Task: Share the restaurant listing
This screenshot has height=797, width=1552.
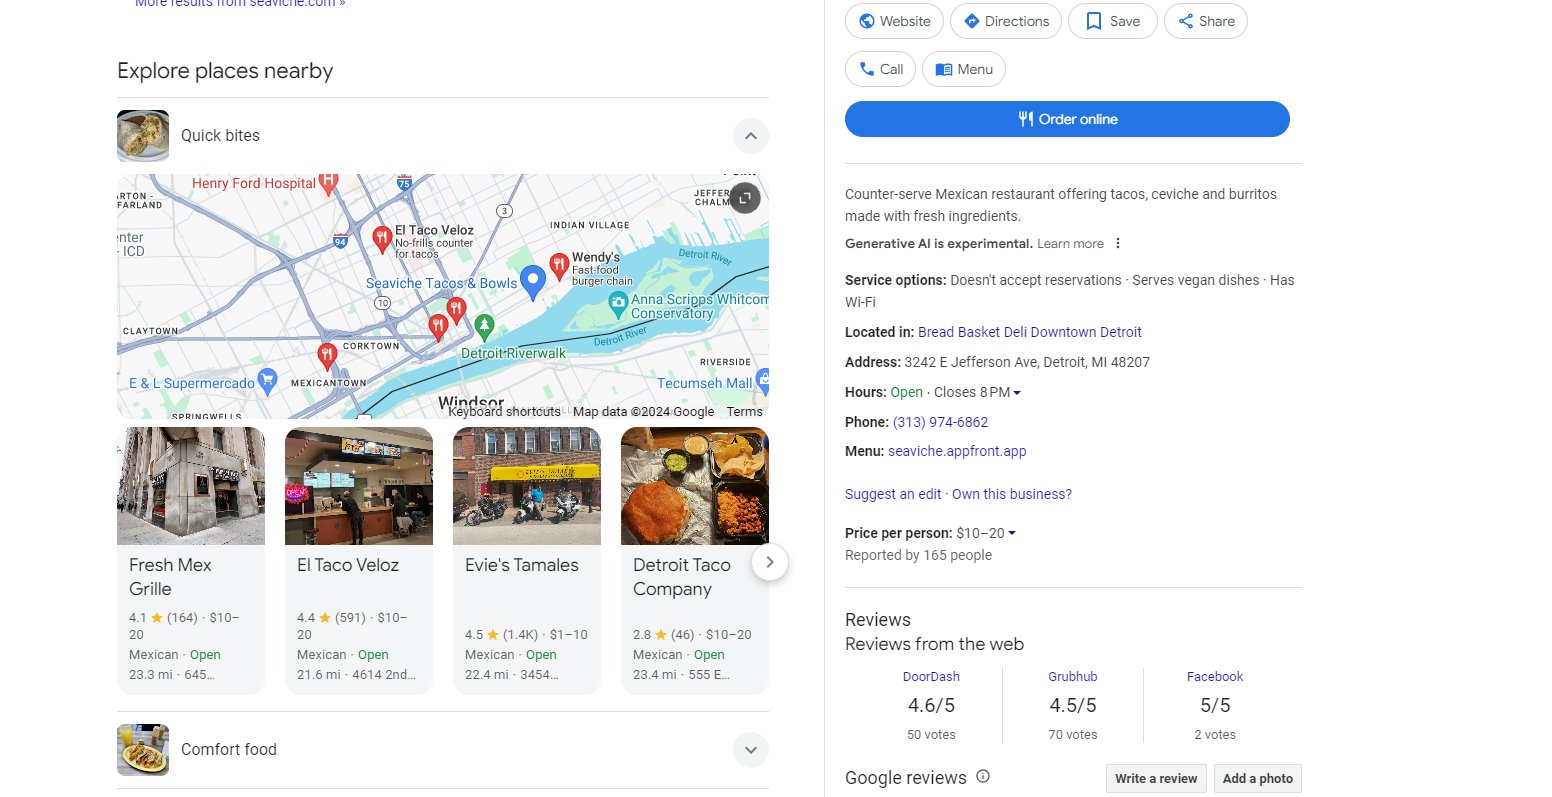Action: tap(1185, 21)
